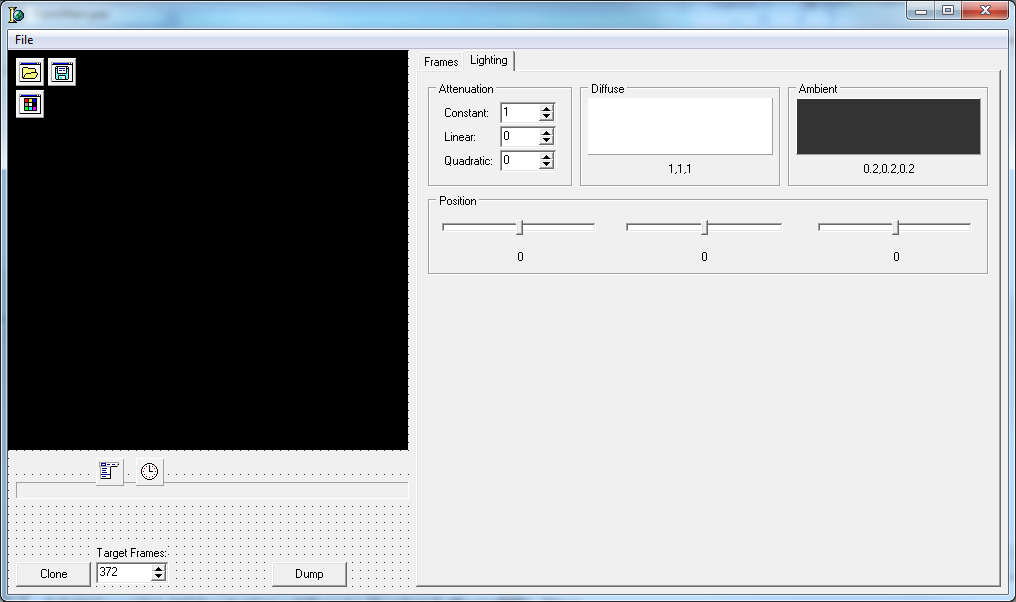Viewport: 1016px width, 602px height.
Task: Open the File menu
Action: click(x=24, y=40)
